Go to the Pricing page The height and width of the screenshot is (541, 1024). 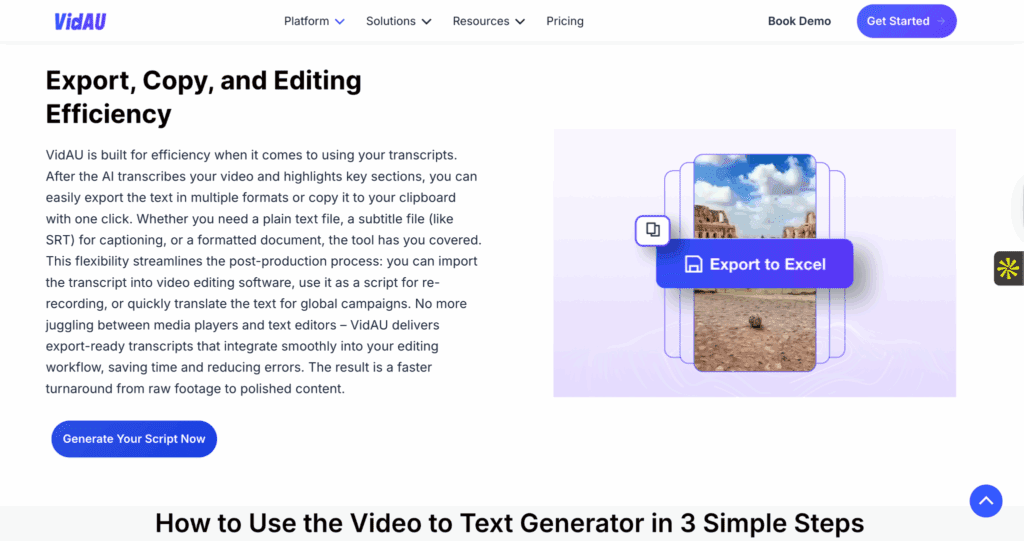[565, 21]
